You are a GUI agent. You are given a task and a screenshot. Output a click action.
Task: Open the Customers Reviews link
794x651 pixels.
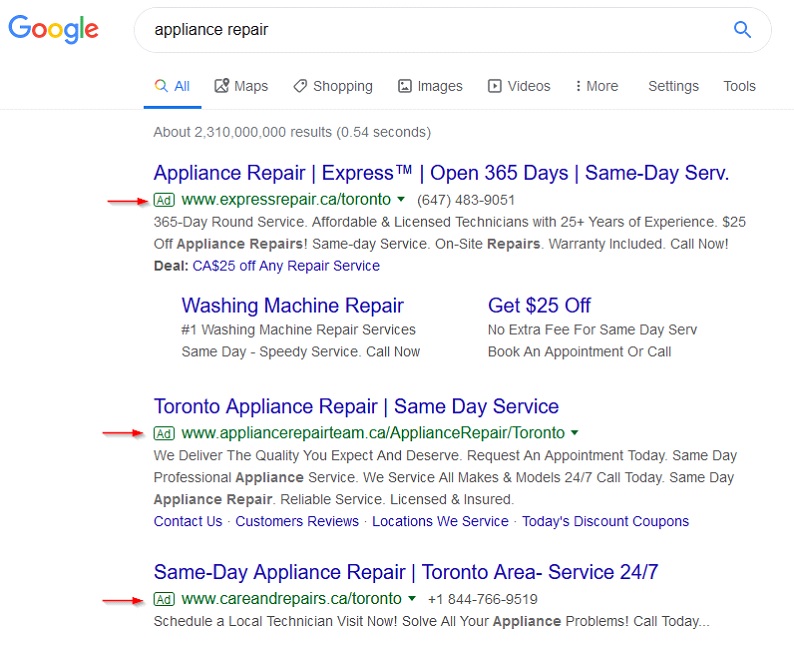[x=297, y=521]
